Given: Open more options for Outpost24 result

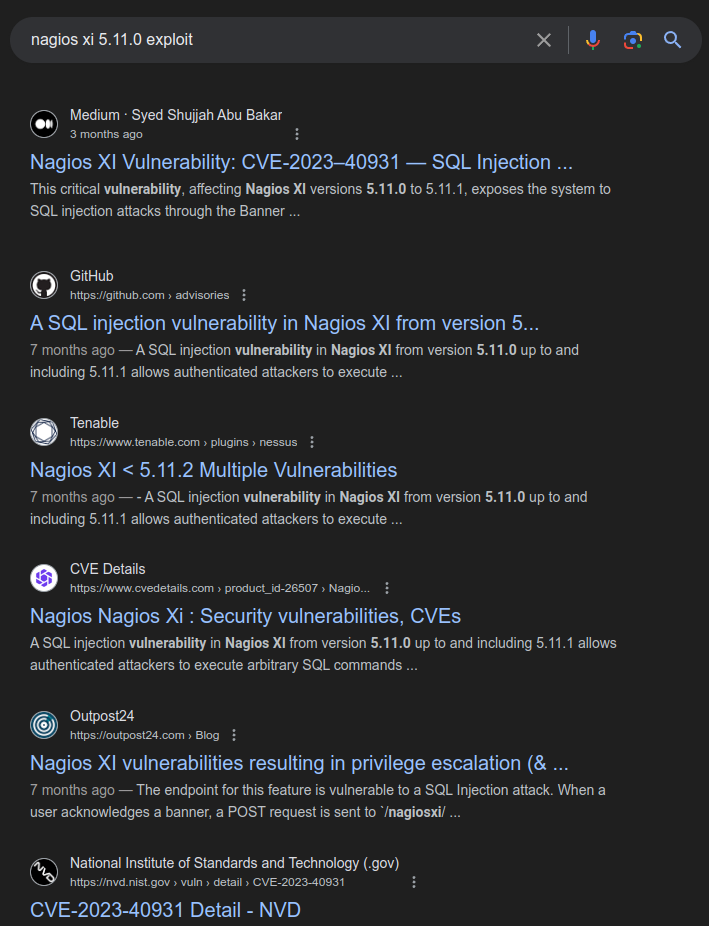Looking at the screenshot, I should [234, 735].
